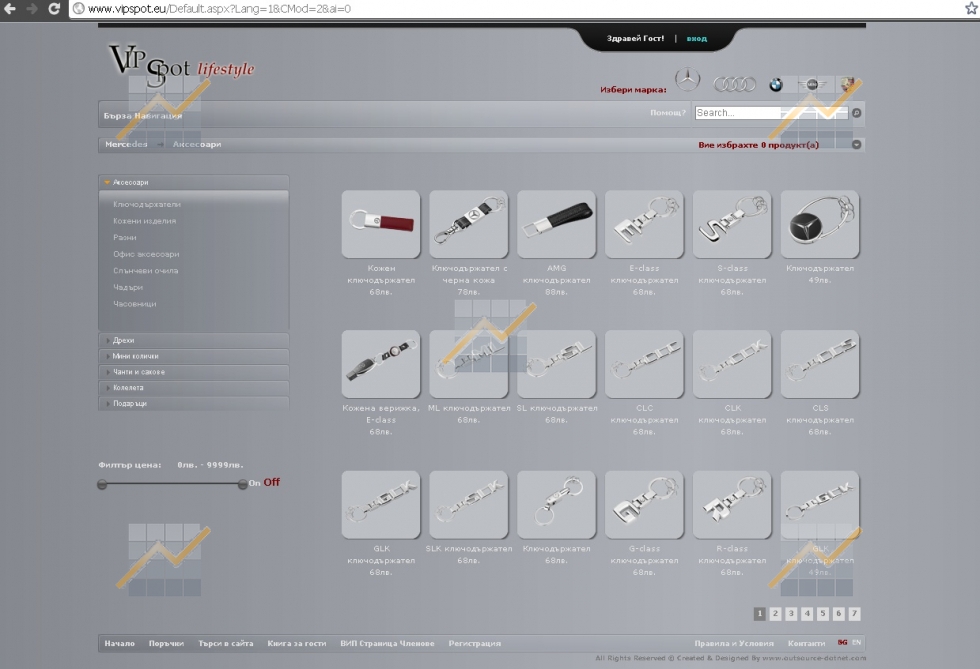Go to results page 2

click(x=775, y=614)
